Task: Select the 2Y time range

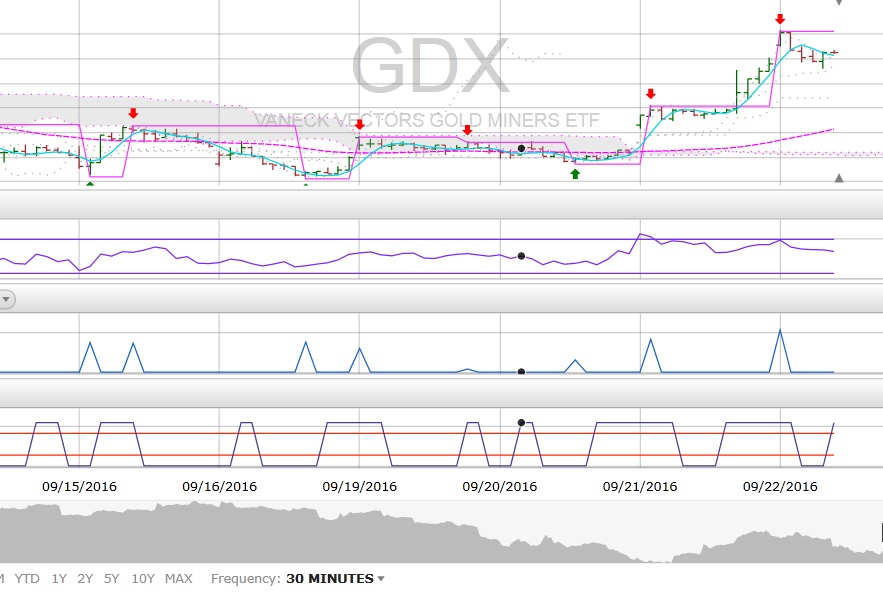Action: point(85,579)
